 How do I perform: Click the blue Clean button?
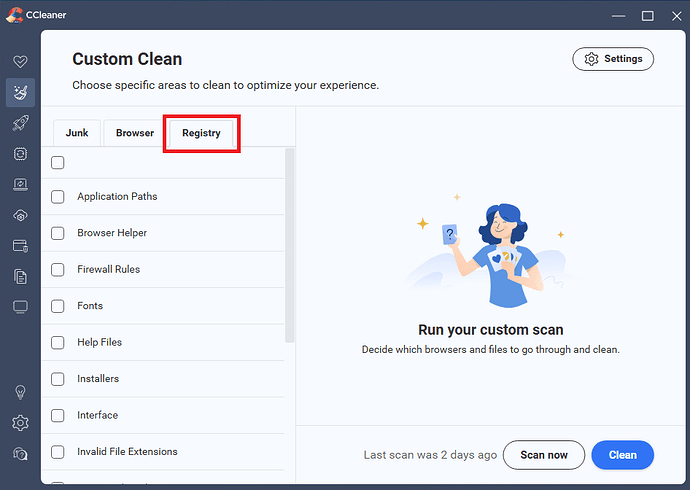coord(622,455)
